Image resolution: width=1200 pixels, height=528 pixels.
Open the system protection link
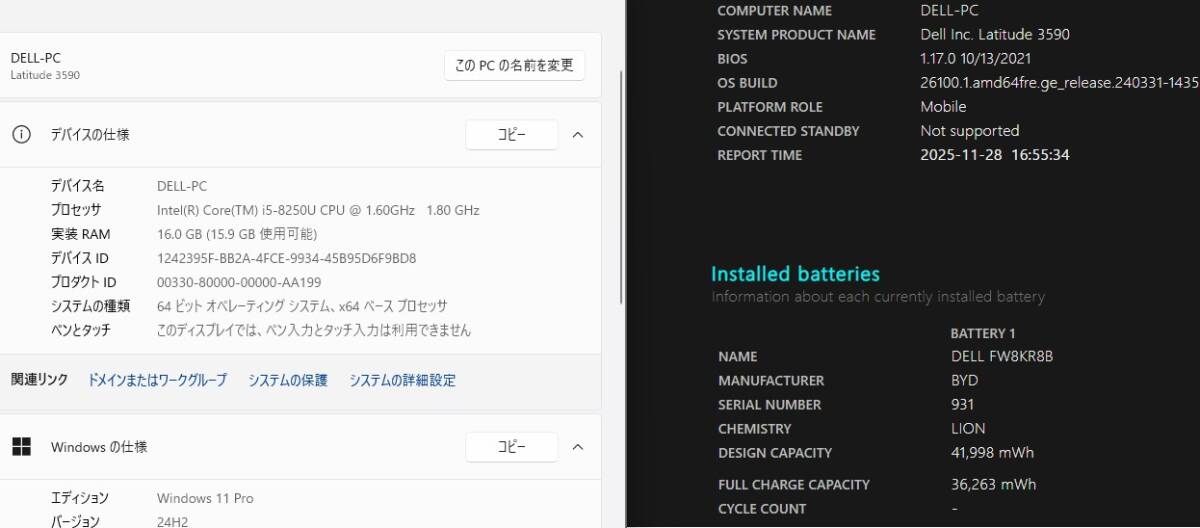click(x=288, y=380)
